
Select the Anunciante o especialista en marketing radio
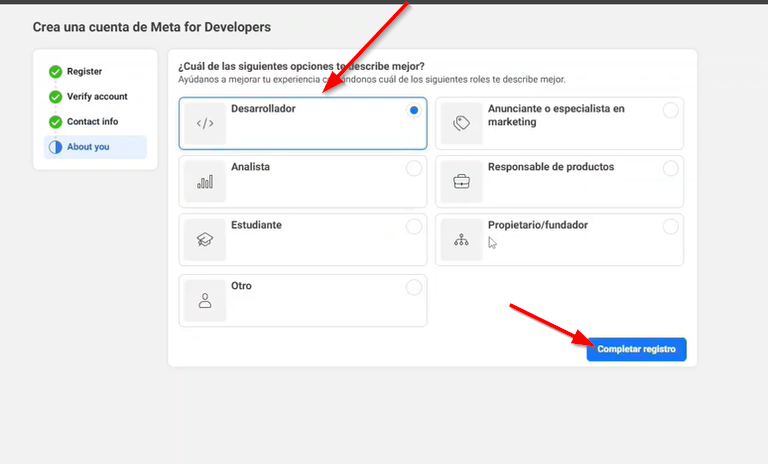[671, 110]
